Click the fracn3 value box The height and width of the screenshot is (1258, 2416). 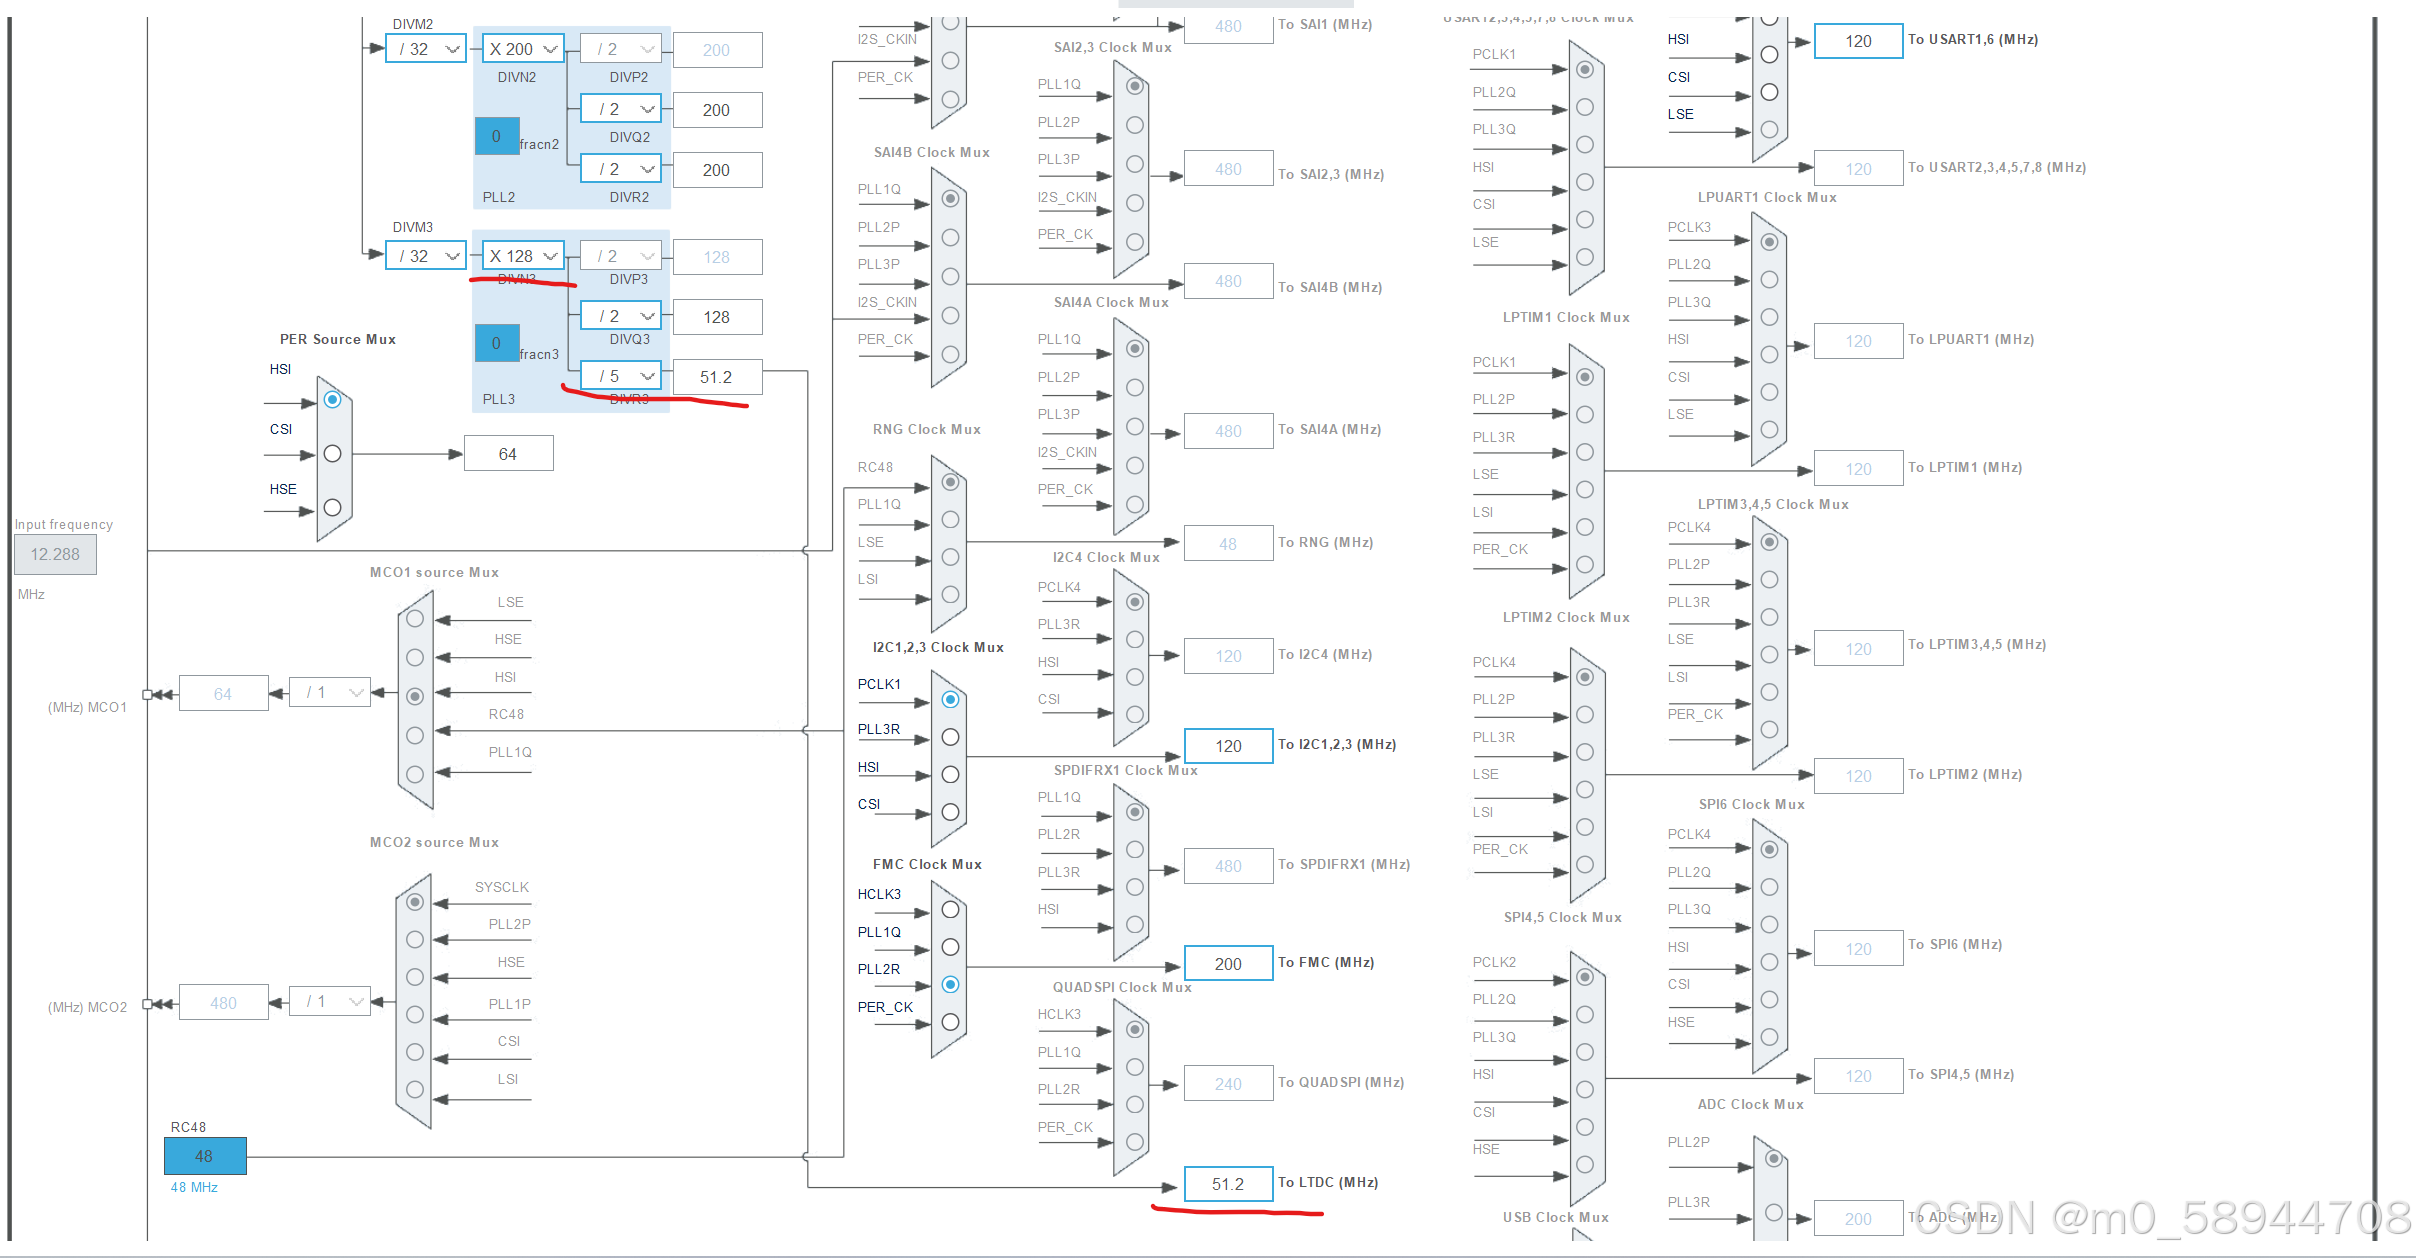[496, 343]
